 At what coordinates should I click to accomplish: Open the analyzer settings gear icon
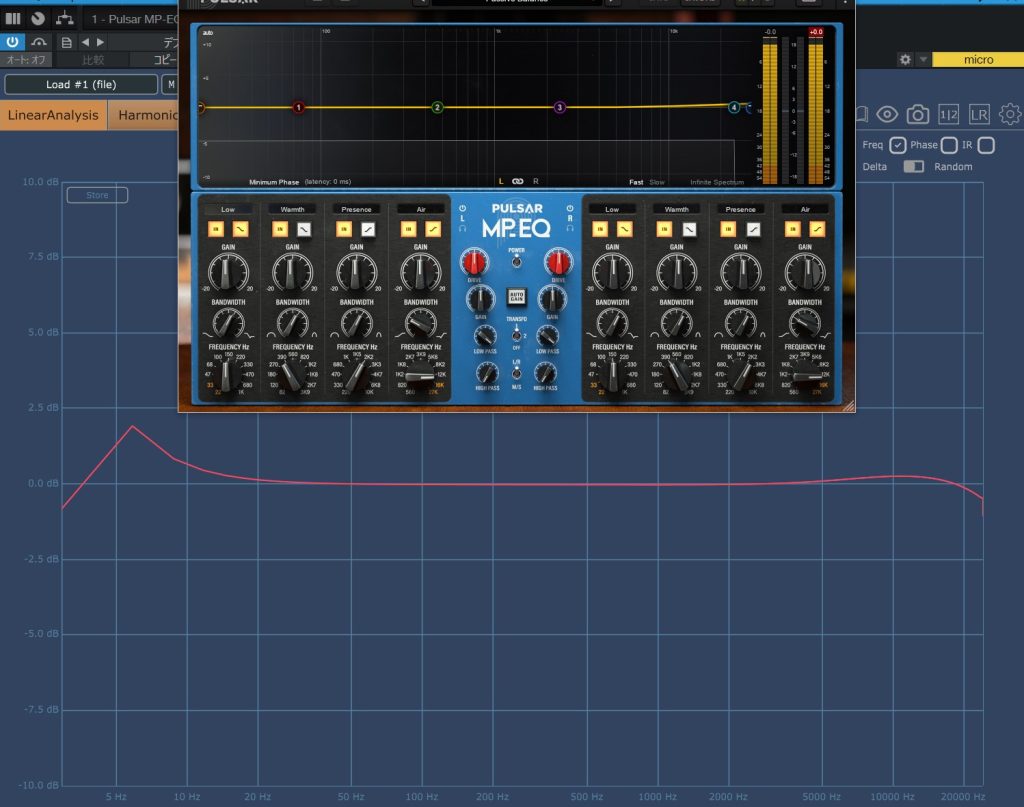point(1010,114)
